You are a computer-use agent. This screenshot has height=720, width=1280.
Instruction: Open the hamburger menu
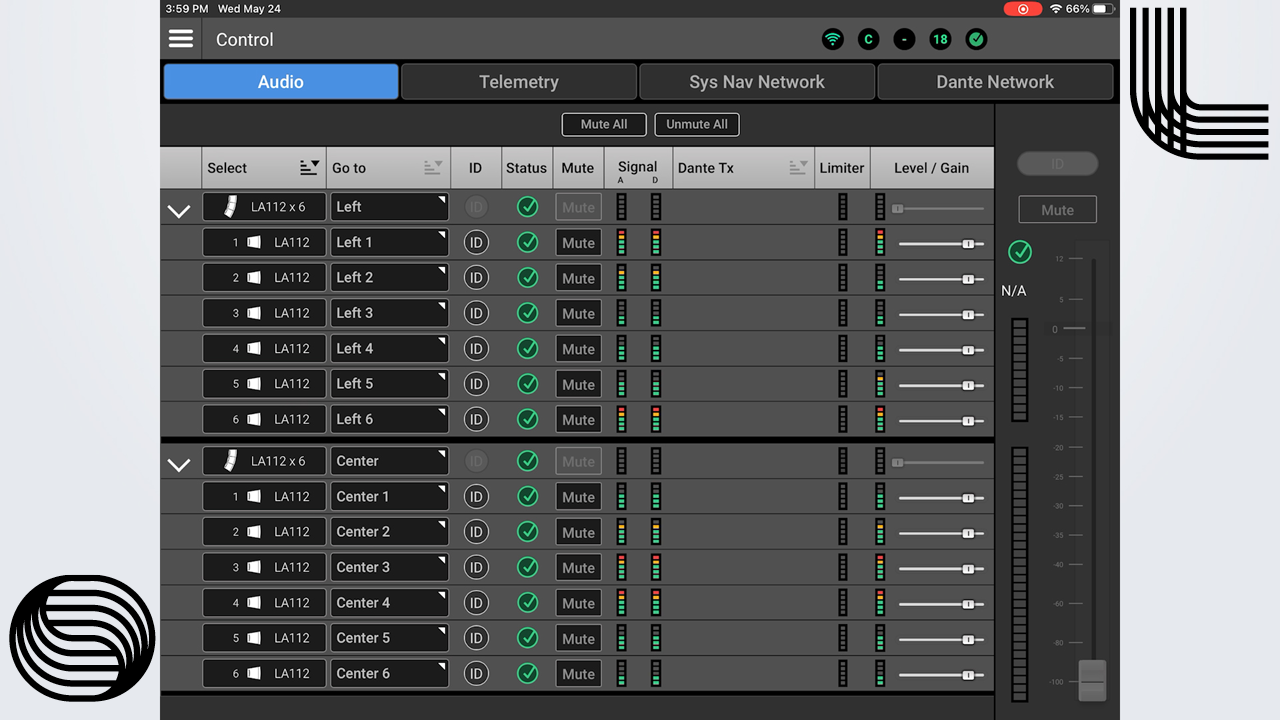pyautogui.click(x=181, y=39)
